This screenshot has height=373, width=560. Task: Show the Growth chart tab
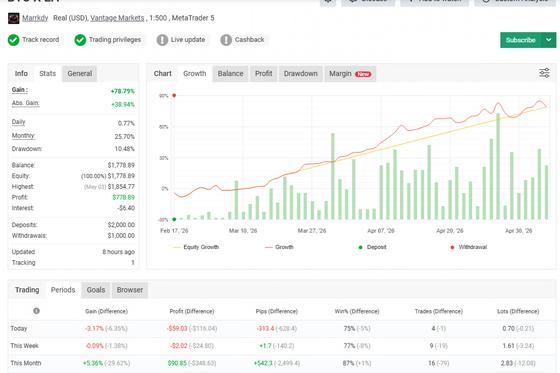point(195,74)
